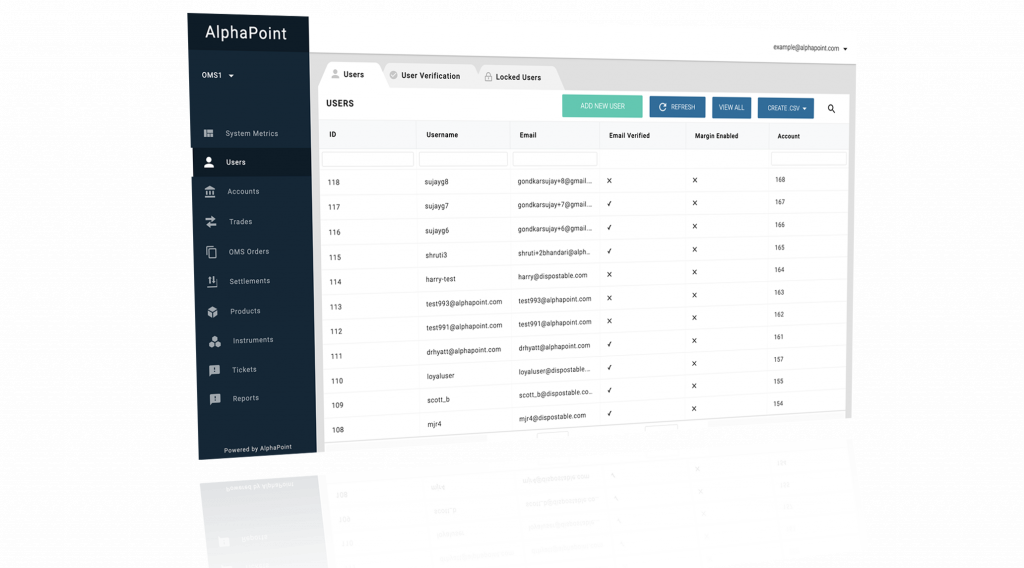Open Accounts via the bank icon
Viewport: 1024px width, 568px height.
point(210,192)
